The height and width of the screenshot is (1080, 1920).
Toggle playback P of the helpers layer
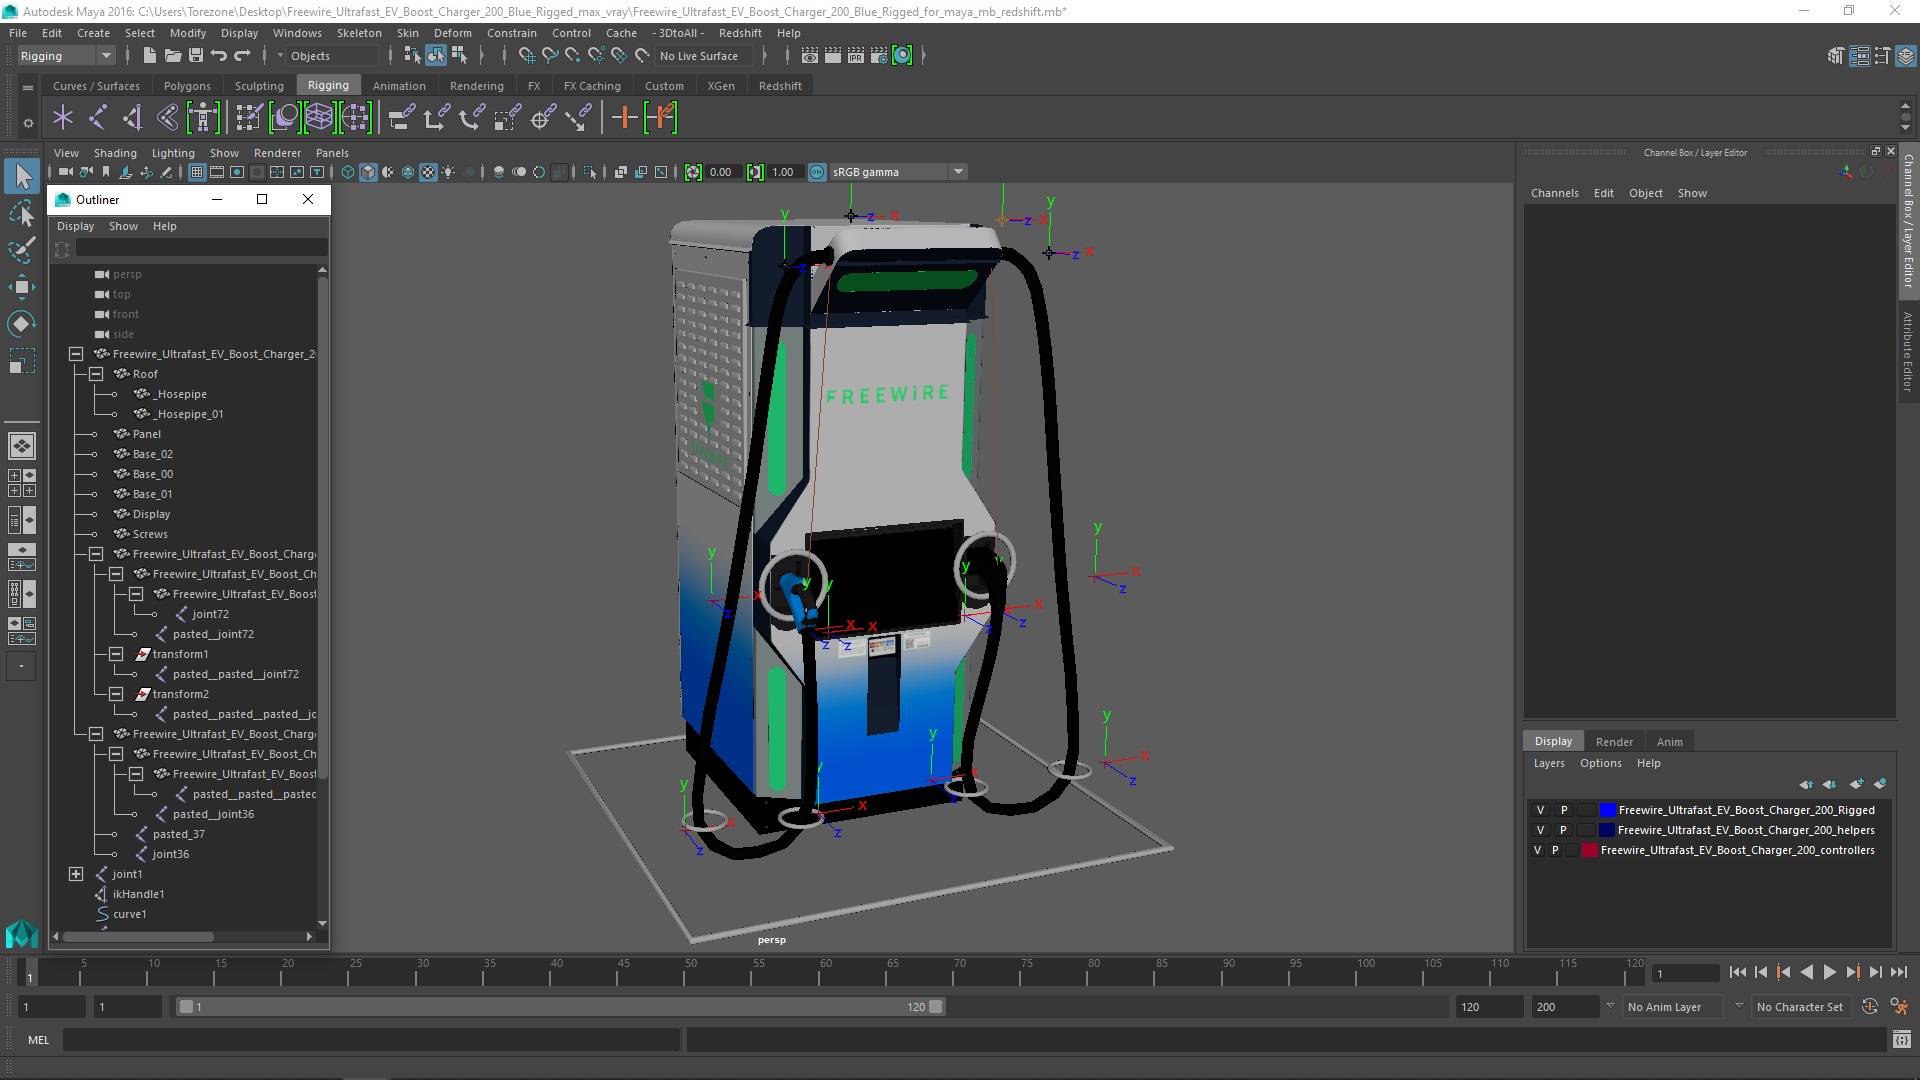[x=1564, y=830]
